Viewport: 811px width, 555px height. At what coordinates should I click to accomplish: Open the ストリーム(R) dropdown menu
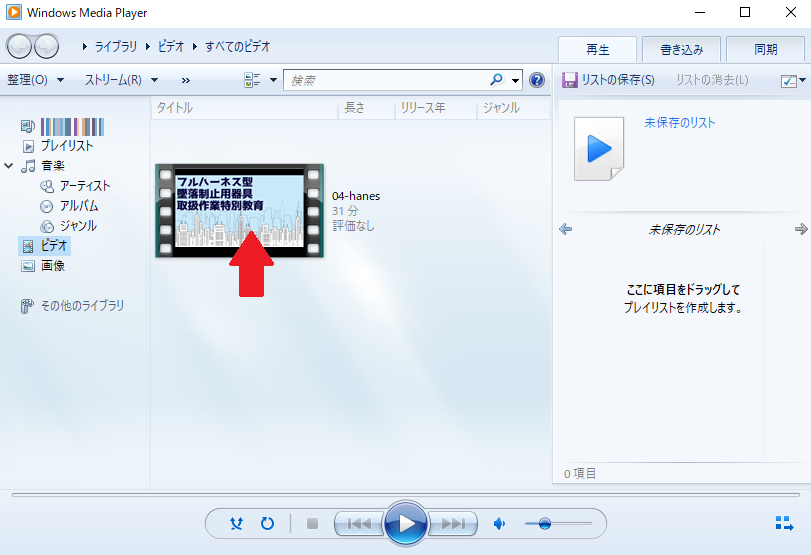pos(121,80)
